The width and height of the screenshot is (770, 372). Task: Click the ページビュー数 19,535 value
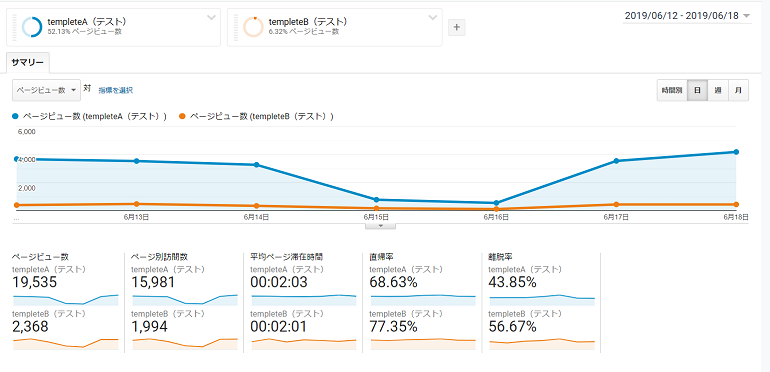(x=34, y=282)
